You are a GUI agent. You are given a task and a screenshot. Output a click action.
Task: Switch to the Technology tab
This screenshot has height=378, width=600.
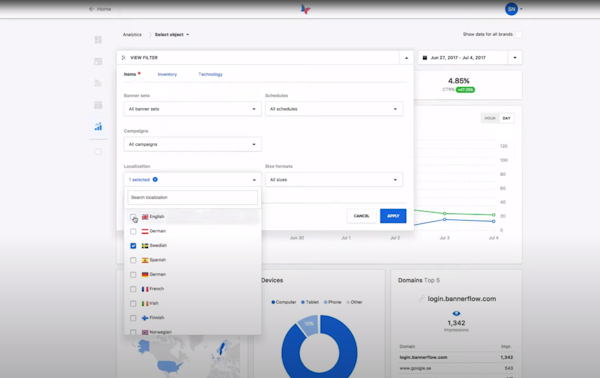coord(210,74)
